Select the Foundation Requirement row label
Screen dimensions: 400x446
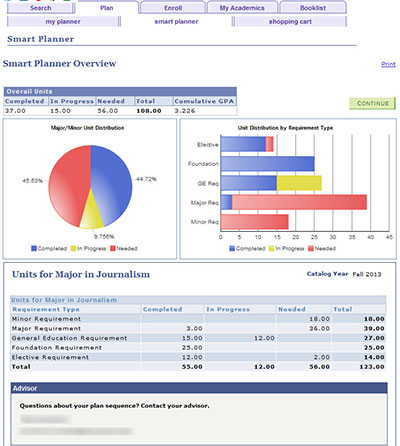click(x=57, y=348)
